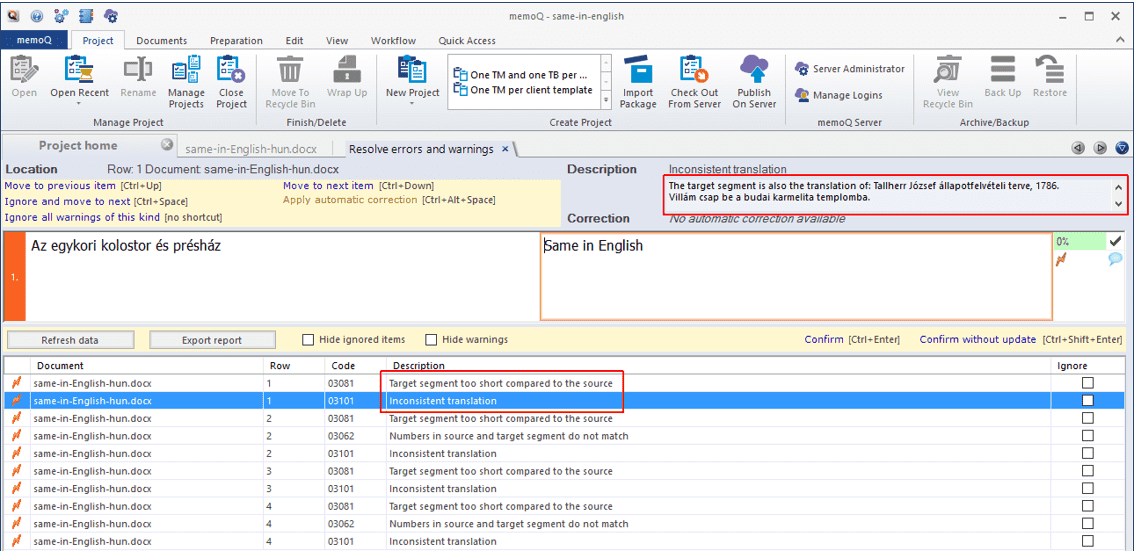
Task: Click Ignore all warnings of this kind
Action: click(83, 217)
